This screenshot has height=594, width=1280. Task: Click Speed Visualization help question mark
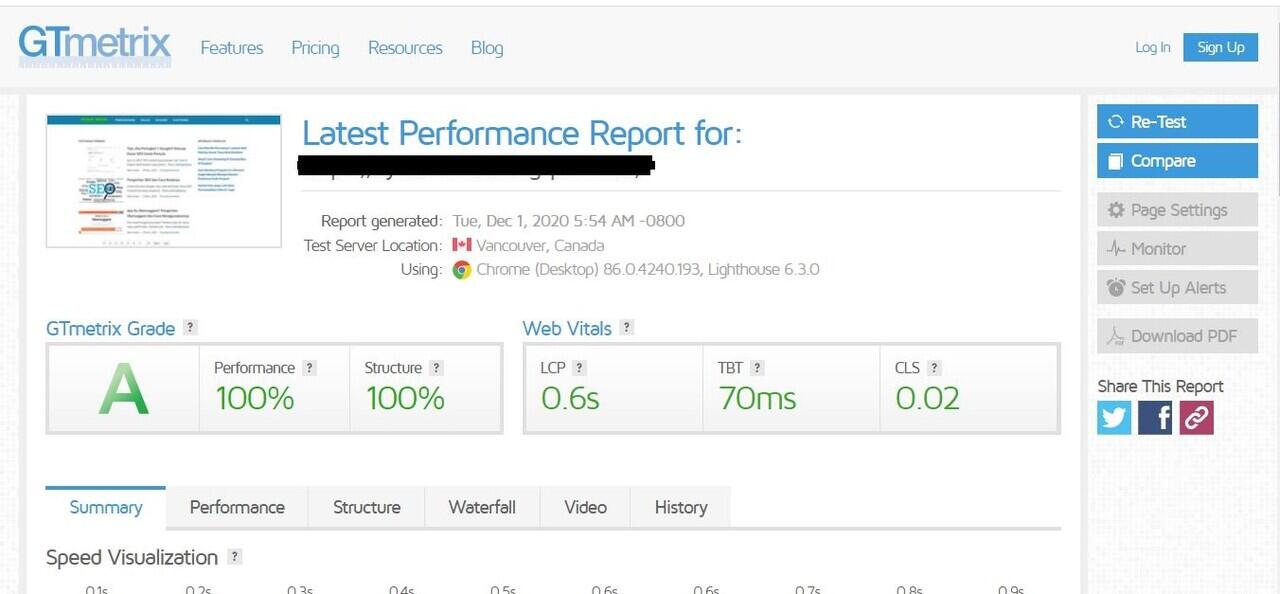[234, 557]
